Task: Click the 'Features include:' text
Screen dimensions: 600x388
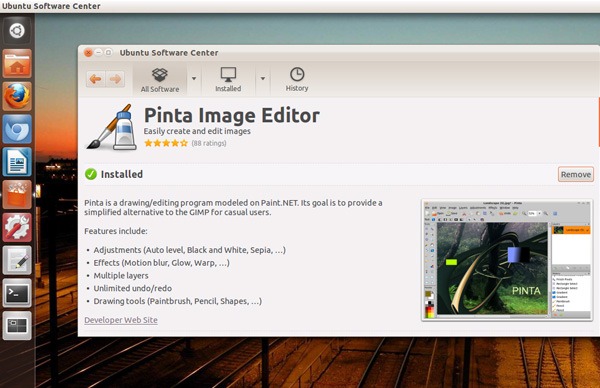Action: click(x=116, y=231)
